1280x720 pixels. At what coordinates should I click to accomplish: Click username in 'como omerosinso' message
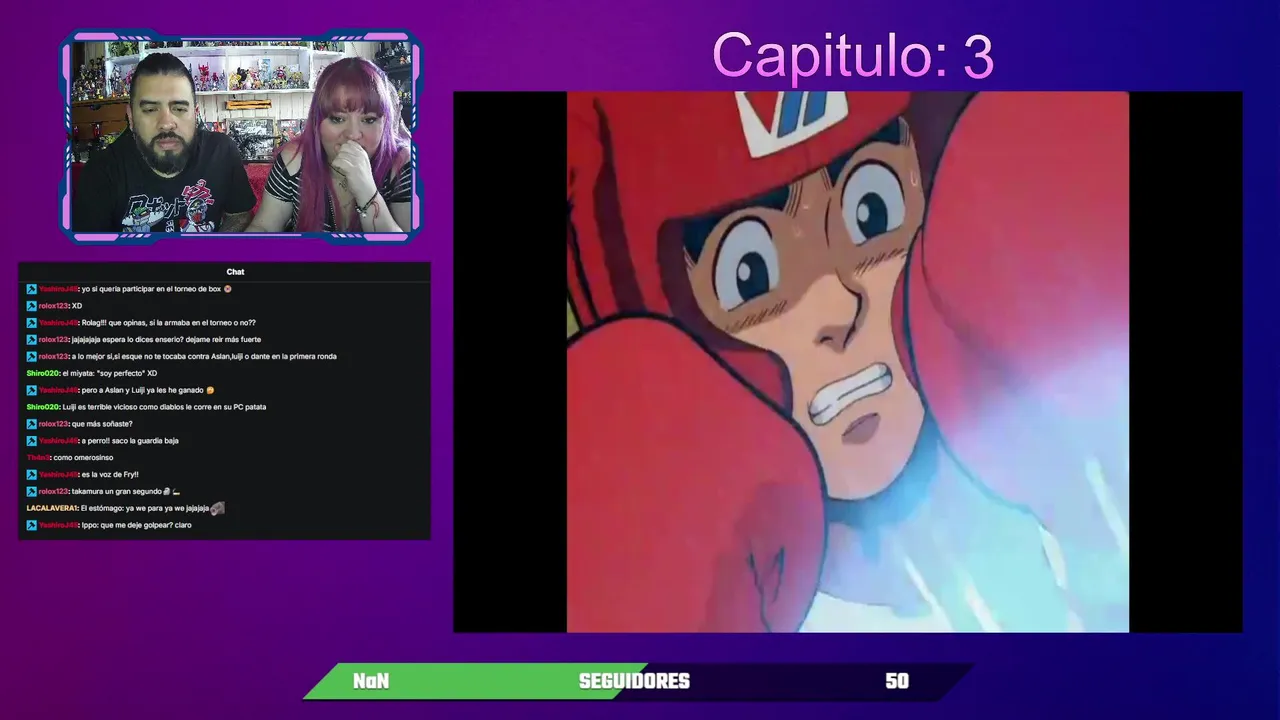(x=38, y=458)
